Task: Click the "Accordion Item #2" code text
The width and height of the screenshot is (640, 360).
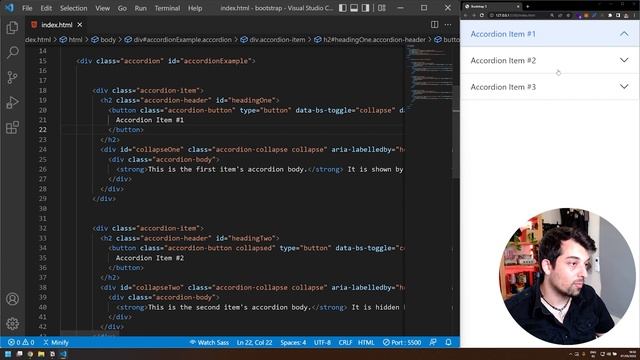Action: 150,258
